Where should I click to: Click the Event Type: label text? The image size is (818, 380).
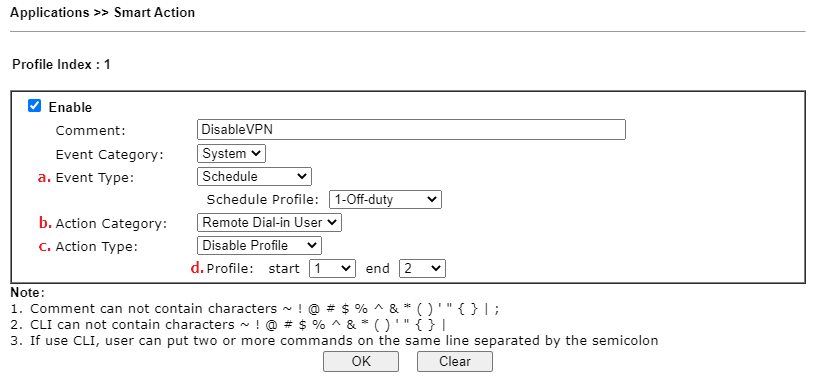[94, 177]
